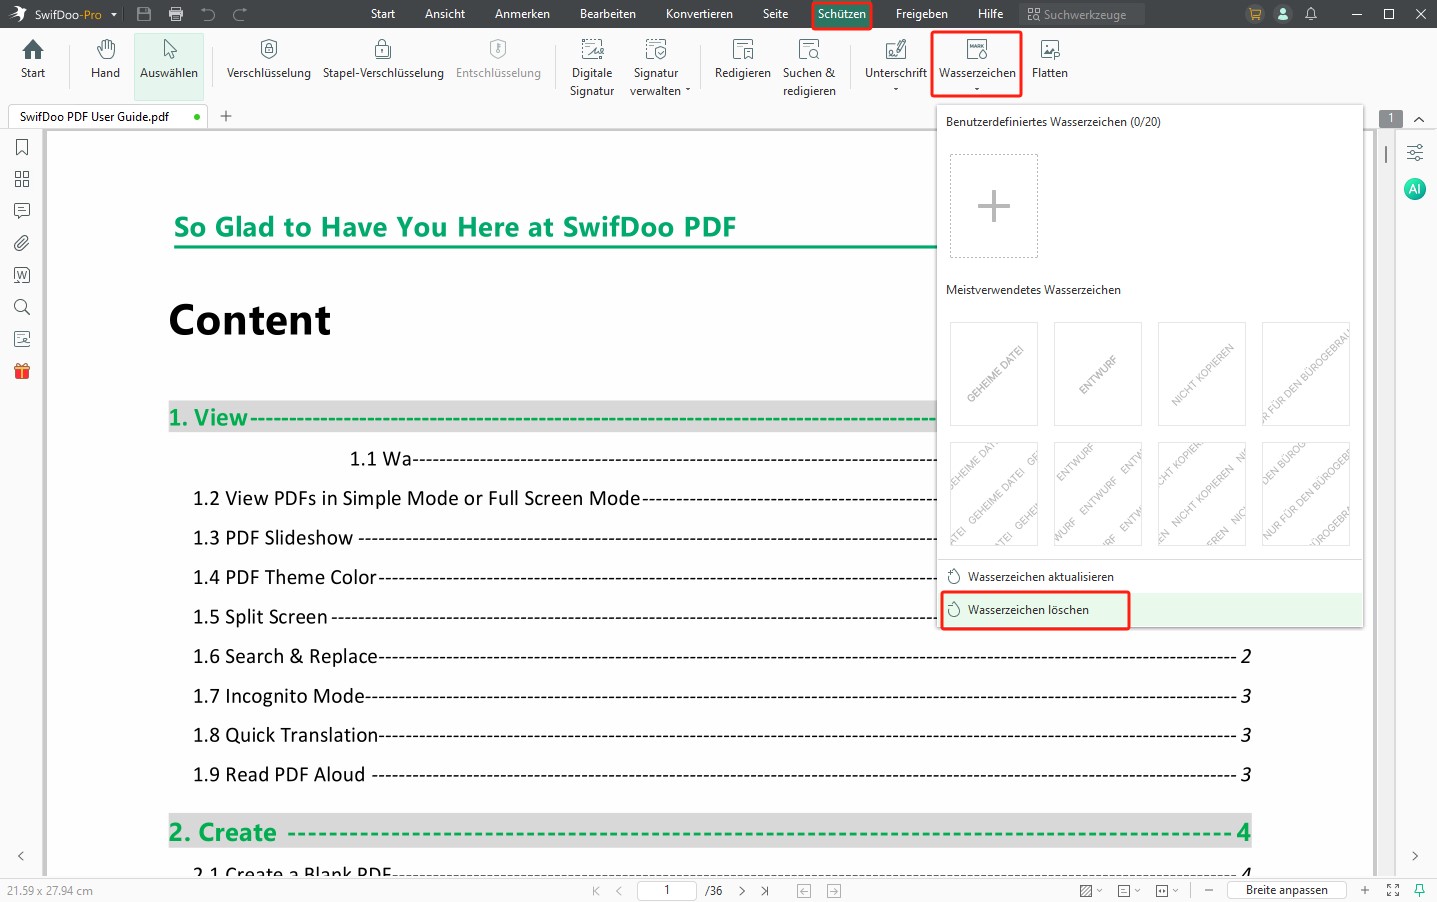Click the Redigieren tool
1437x902 pixels.
click(743, 60)
